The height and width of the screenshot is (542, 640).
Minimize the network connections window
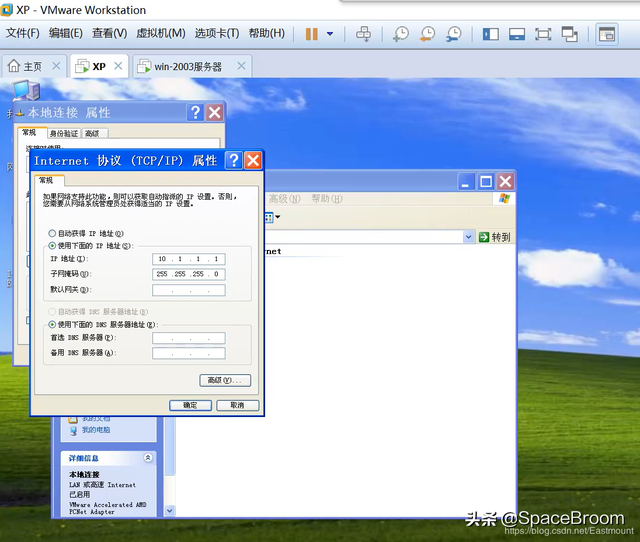click(466, 182)
